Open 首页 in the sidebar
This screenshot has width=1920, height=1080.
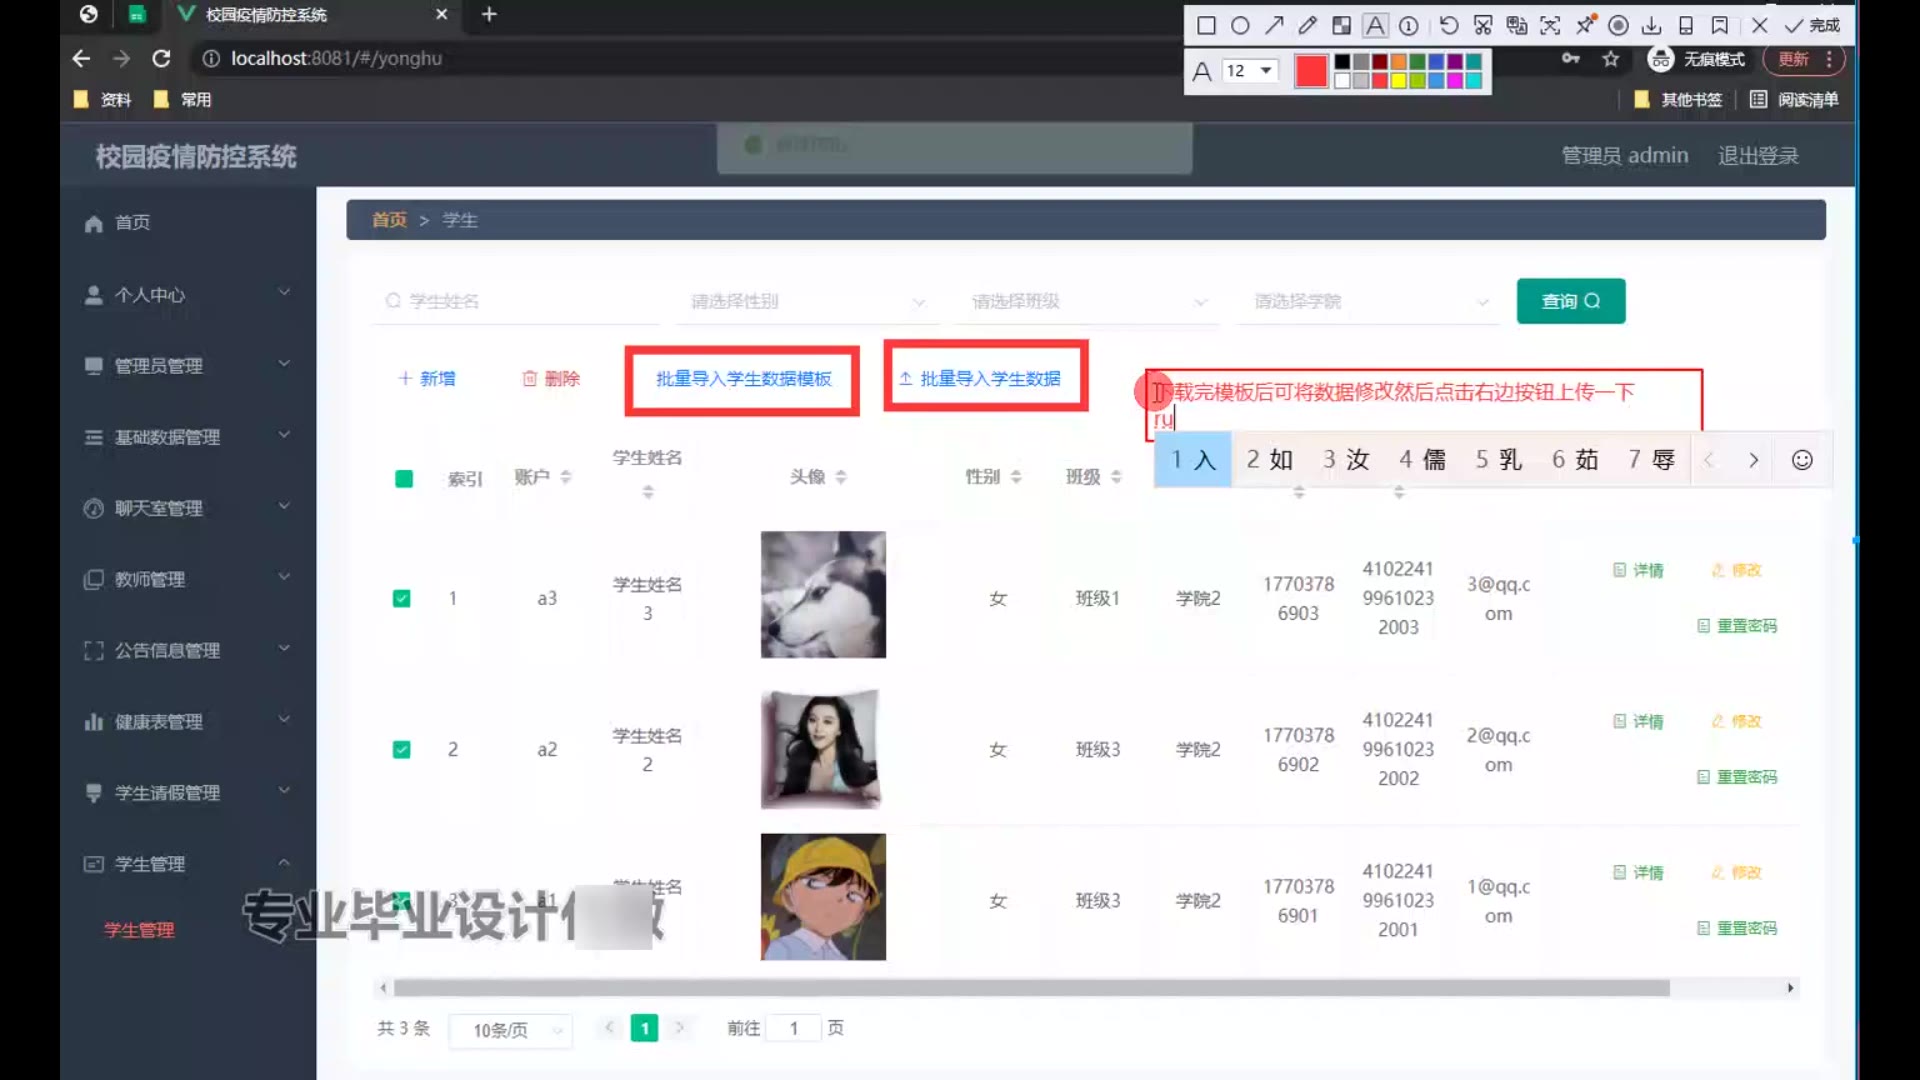(132, 222)
